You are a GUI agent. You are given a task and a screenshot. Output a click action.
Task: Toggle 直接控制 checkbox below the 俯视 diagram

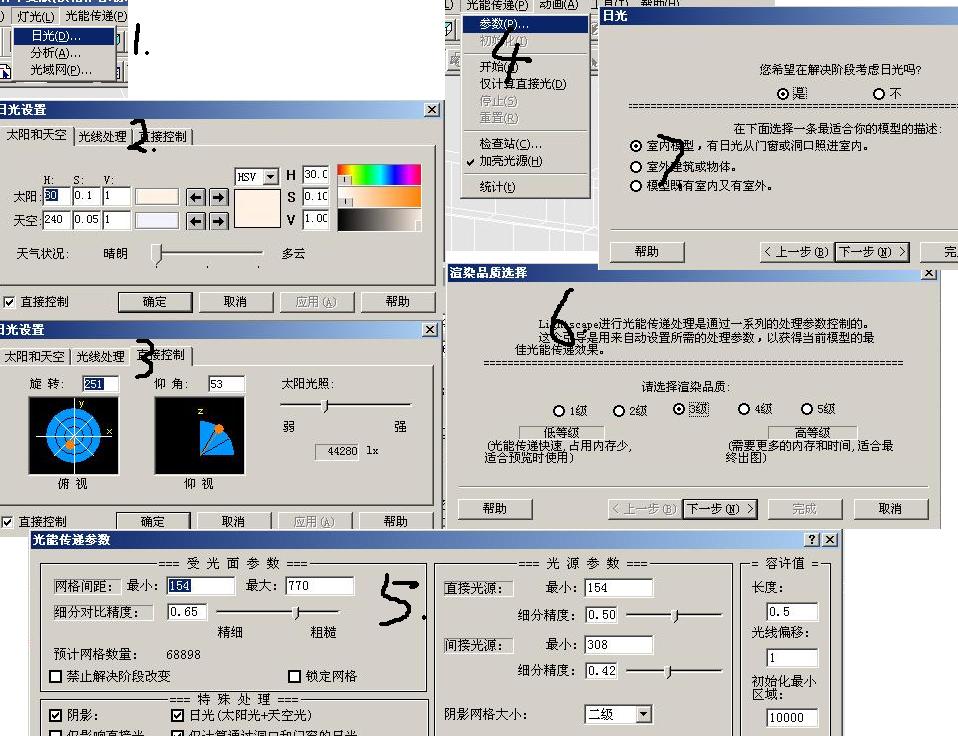[7, 522]
